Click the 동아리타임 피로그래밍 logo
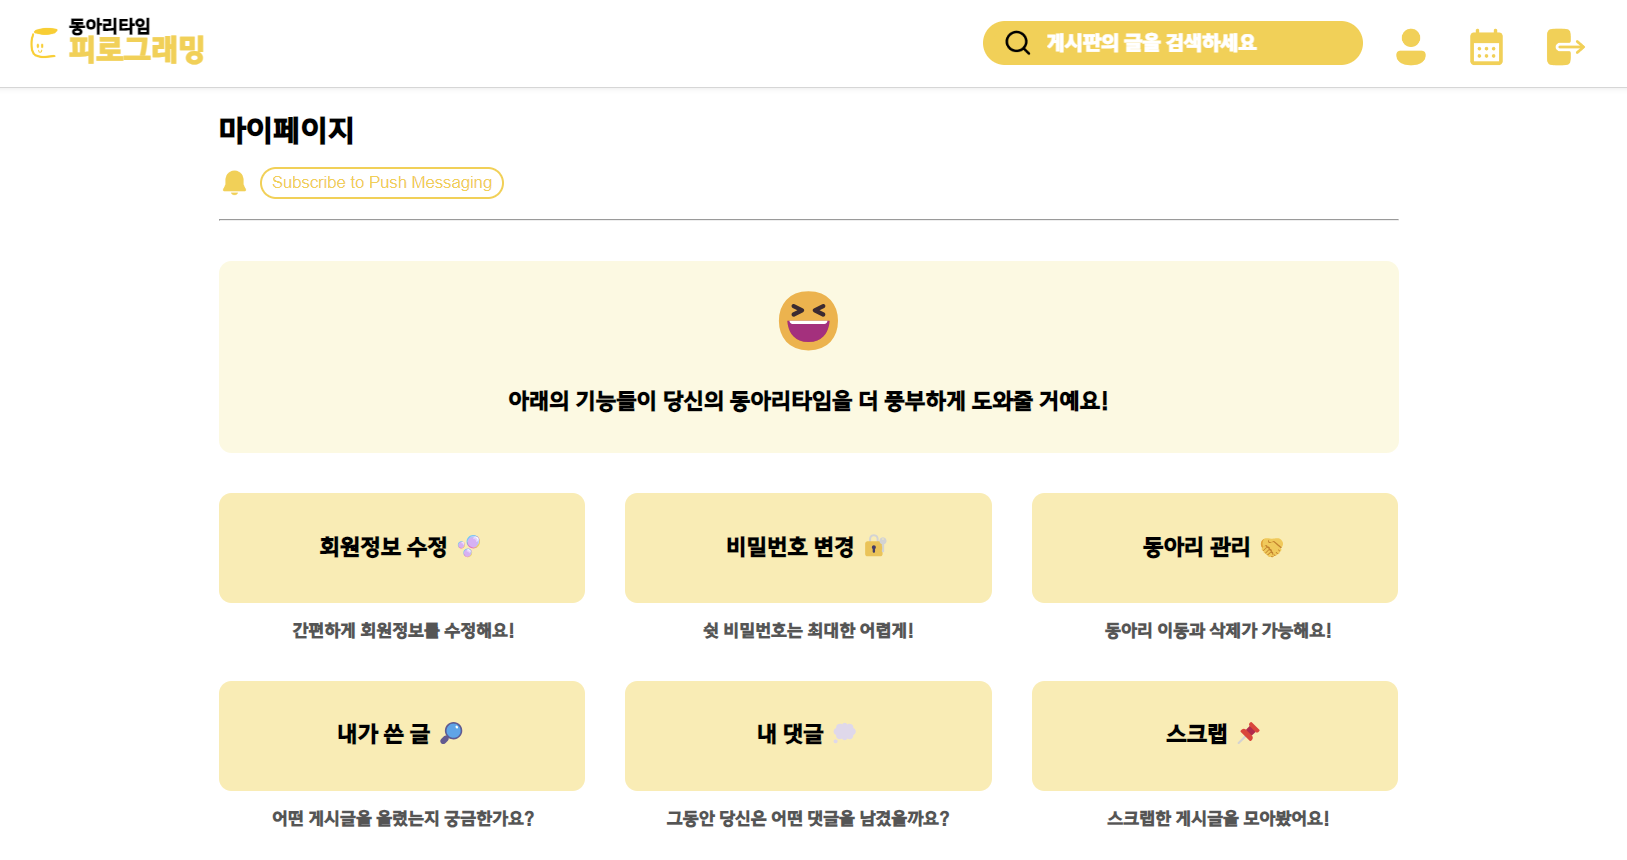Image resolution: width=1627 pixels, height=860 pixels. tap(118, 42)
